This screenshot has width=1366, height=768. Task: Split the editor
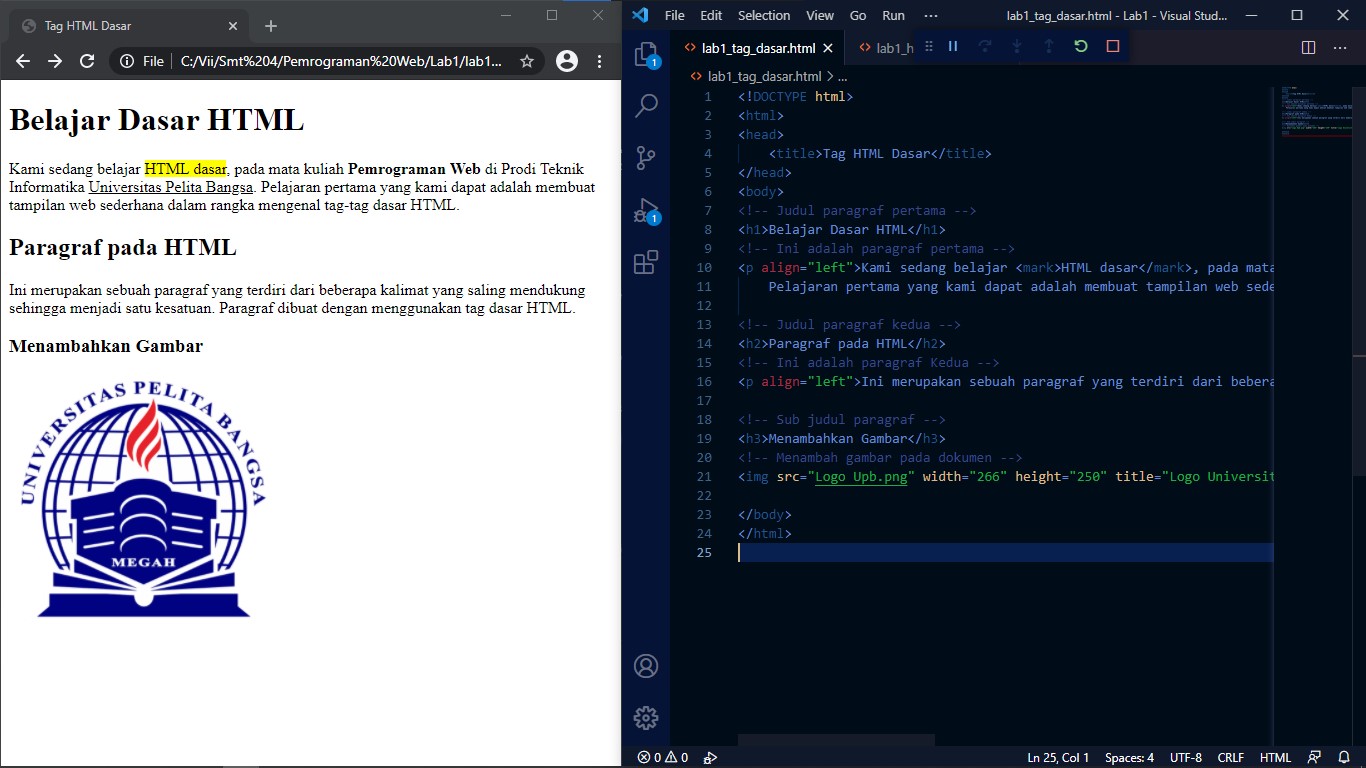point(1308,46)
